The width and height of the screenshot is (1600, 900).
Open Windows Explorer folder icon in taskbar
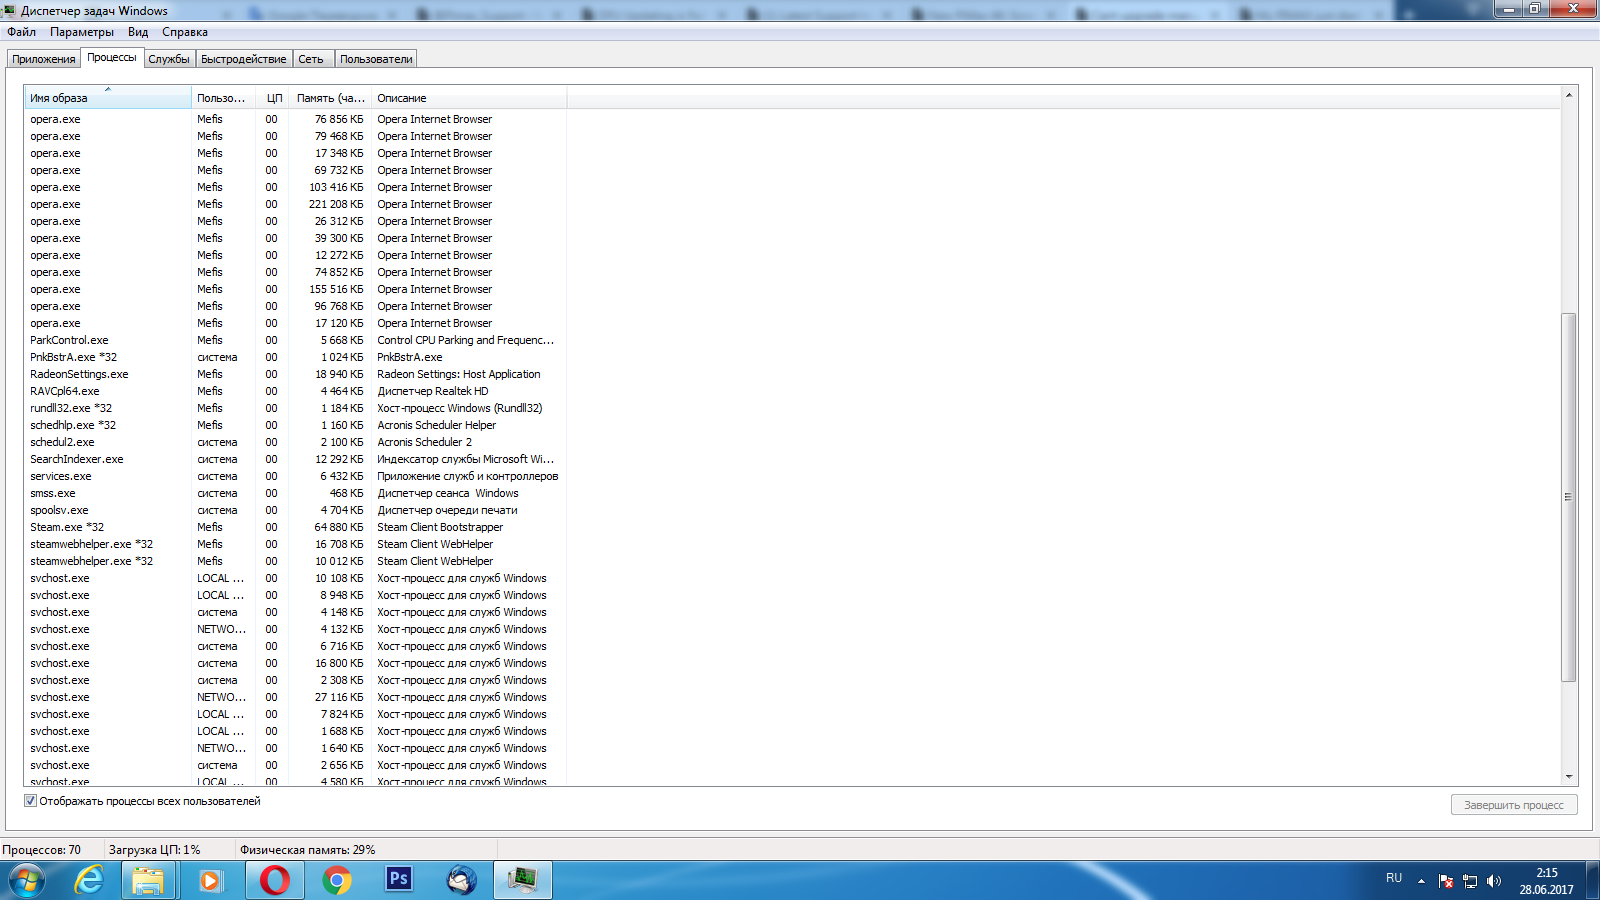point(149,880)
